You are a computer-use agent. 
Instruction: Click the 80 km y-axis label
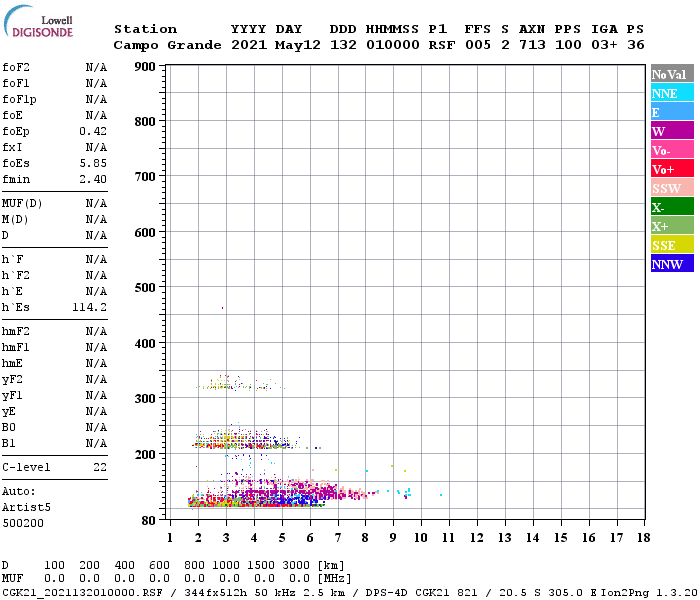[149, 521]
